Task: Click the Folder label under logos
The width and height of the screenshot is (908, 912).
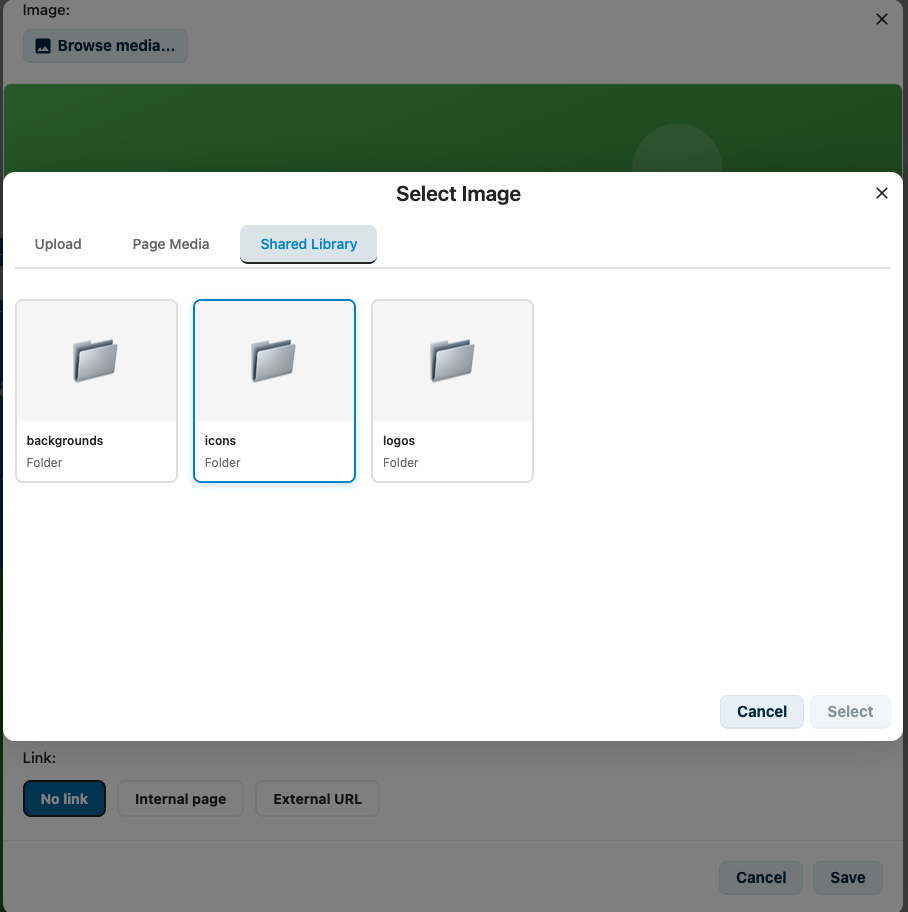Action: tap(401, 463)
